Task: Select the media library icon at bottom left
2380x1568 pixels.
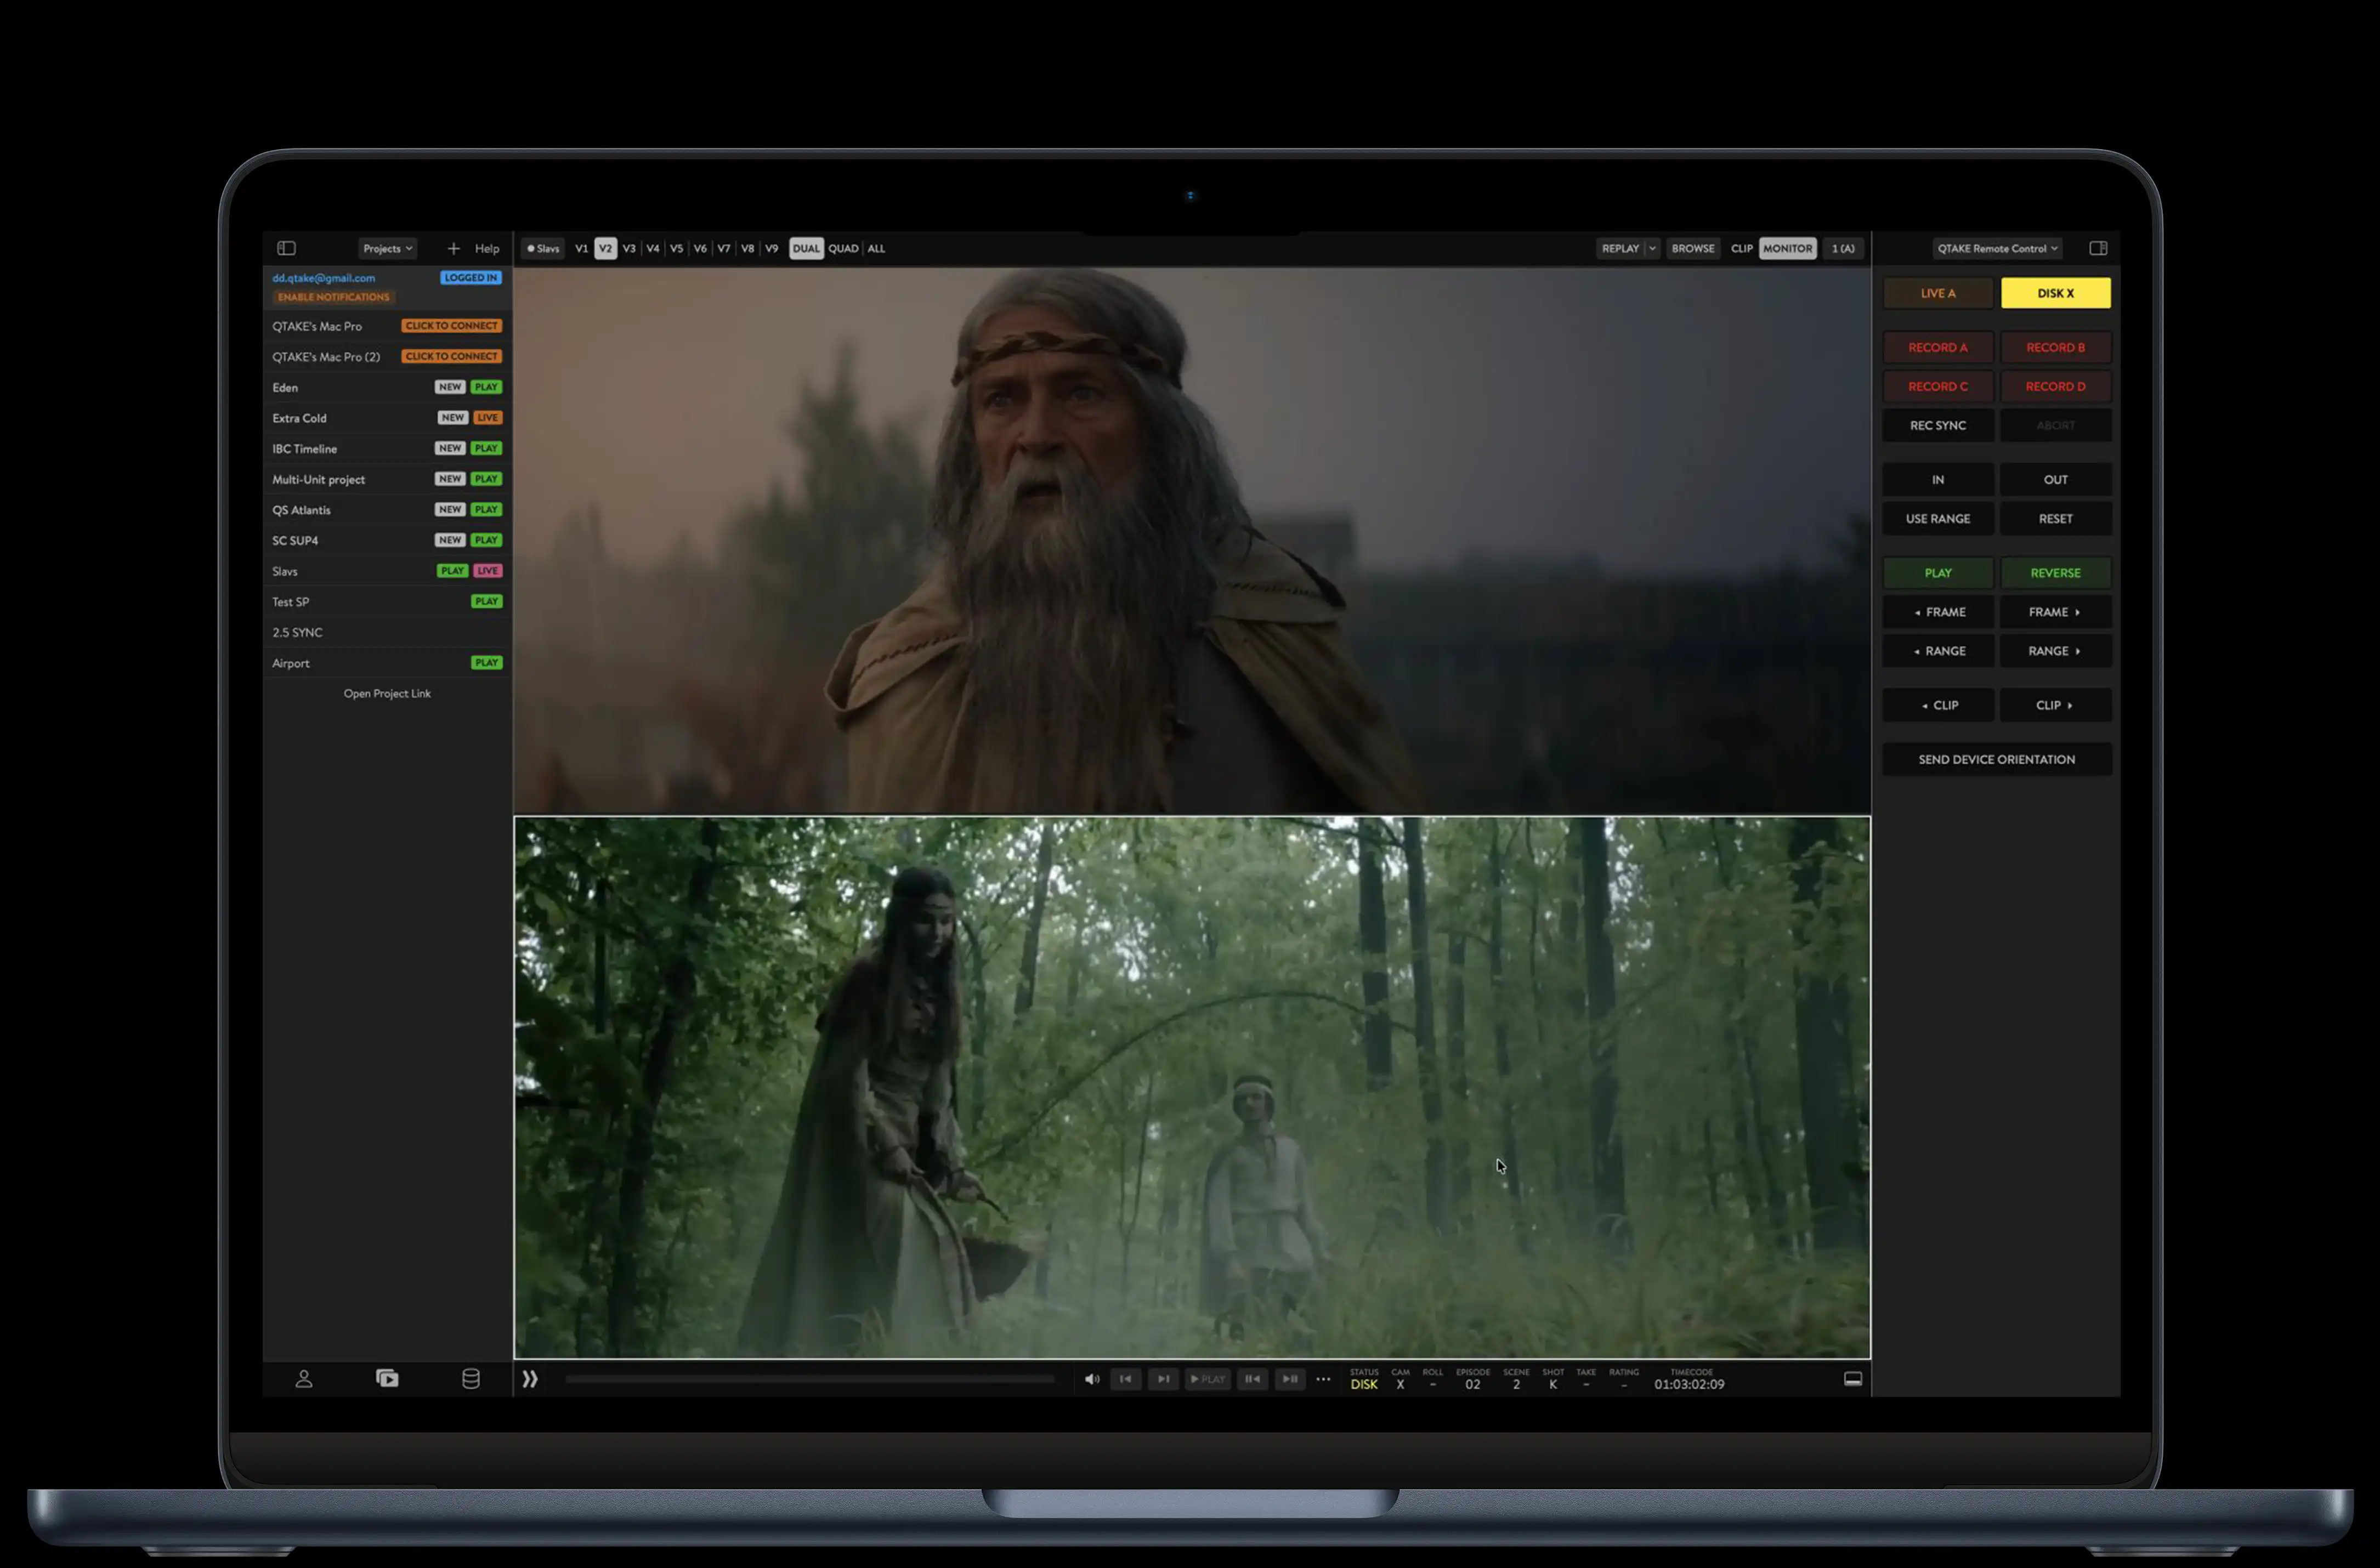Action: pos(387,1379)
